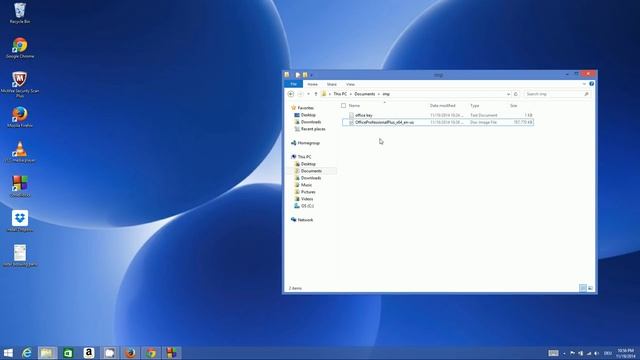Sort files by Type column
The height and width of the screenshot is (360, 640).
[475, 105]
